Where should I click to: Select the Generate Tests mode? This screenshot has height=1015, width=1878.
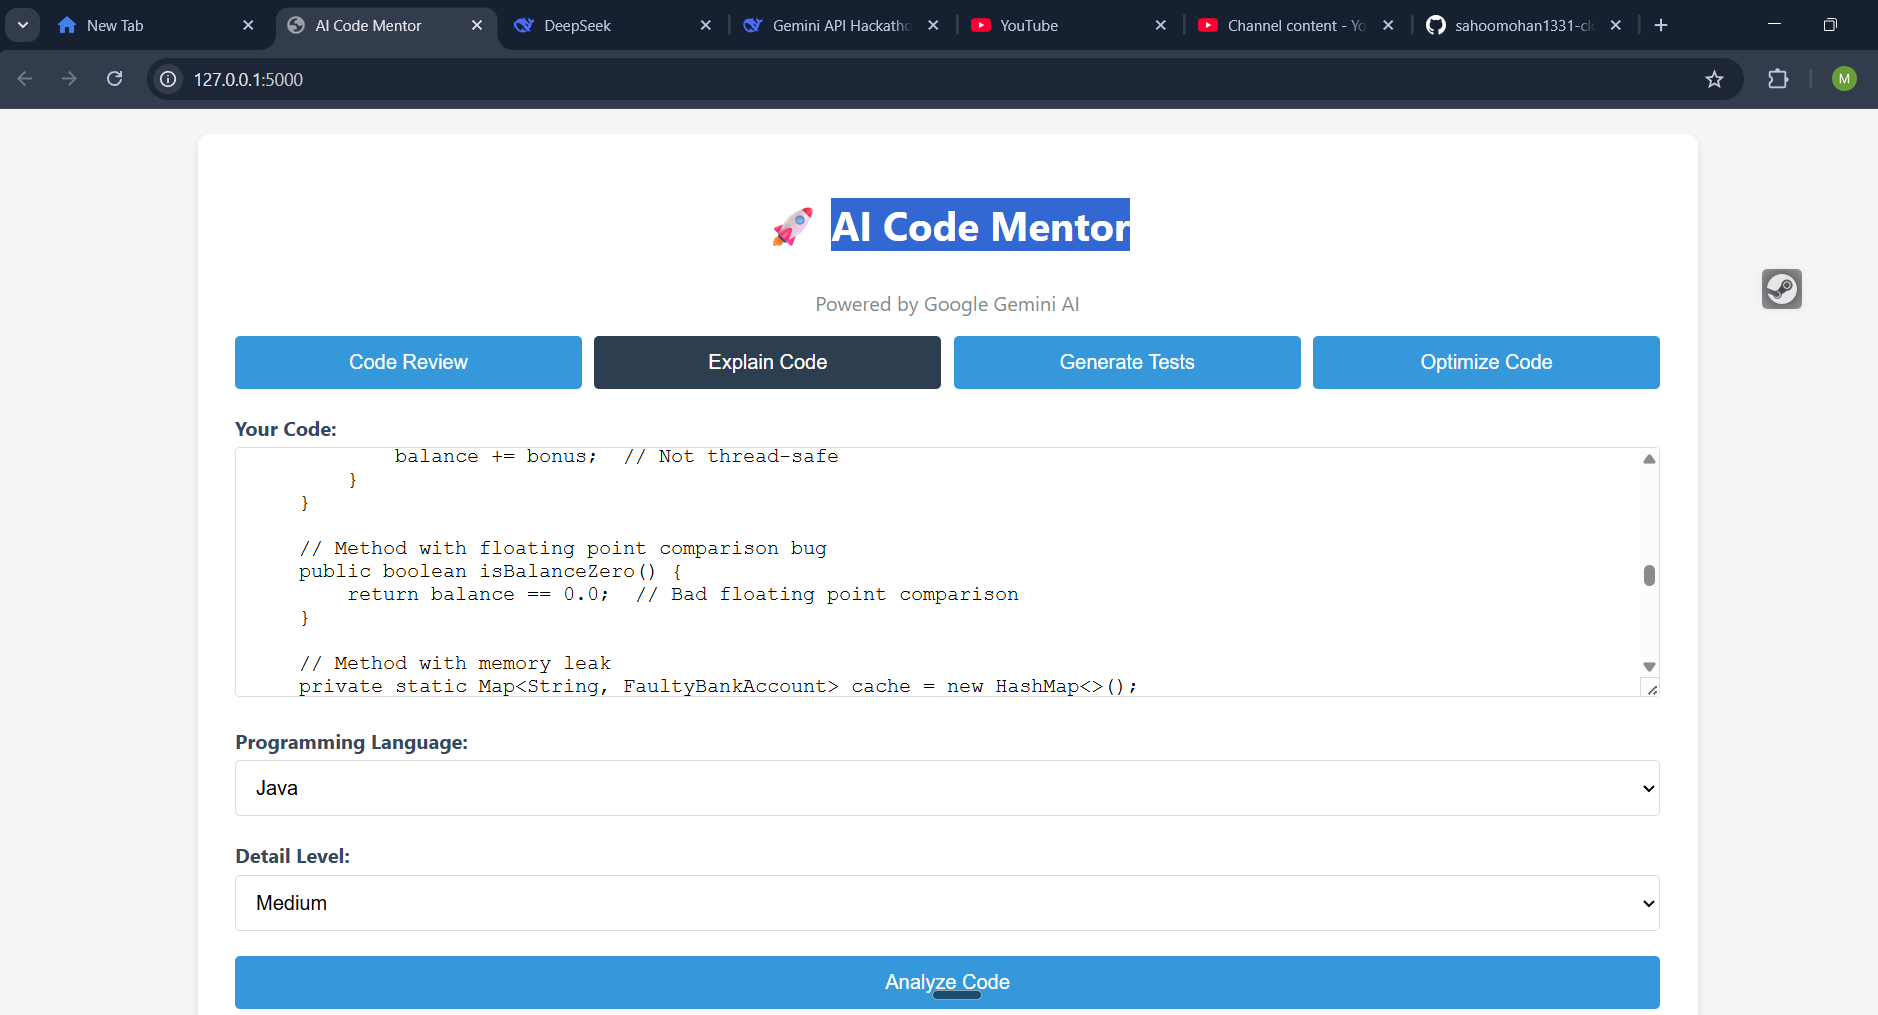[x=1127, y=362]
